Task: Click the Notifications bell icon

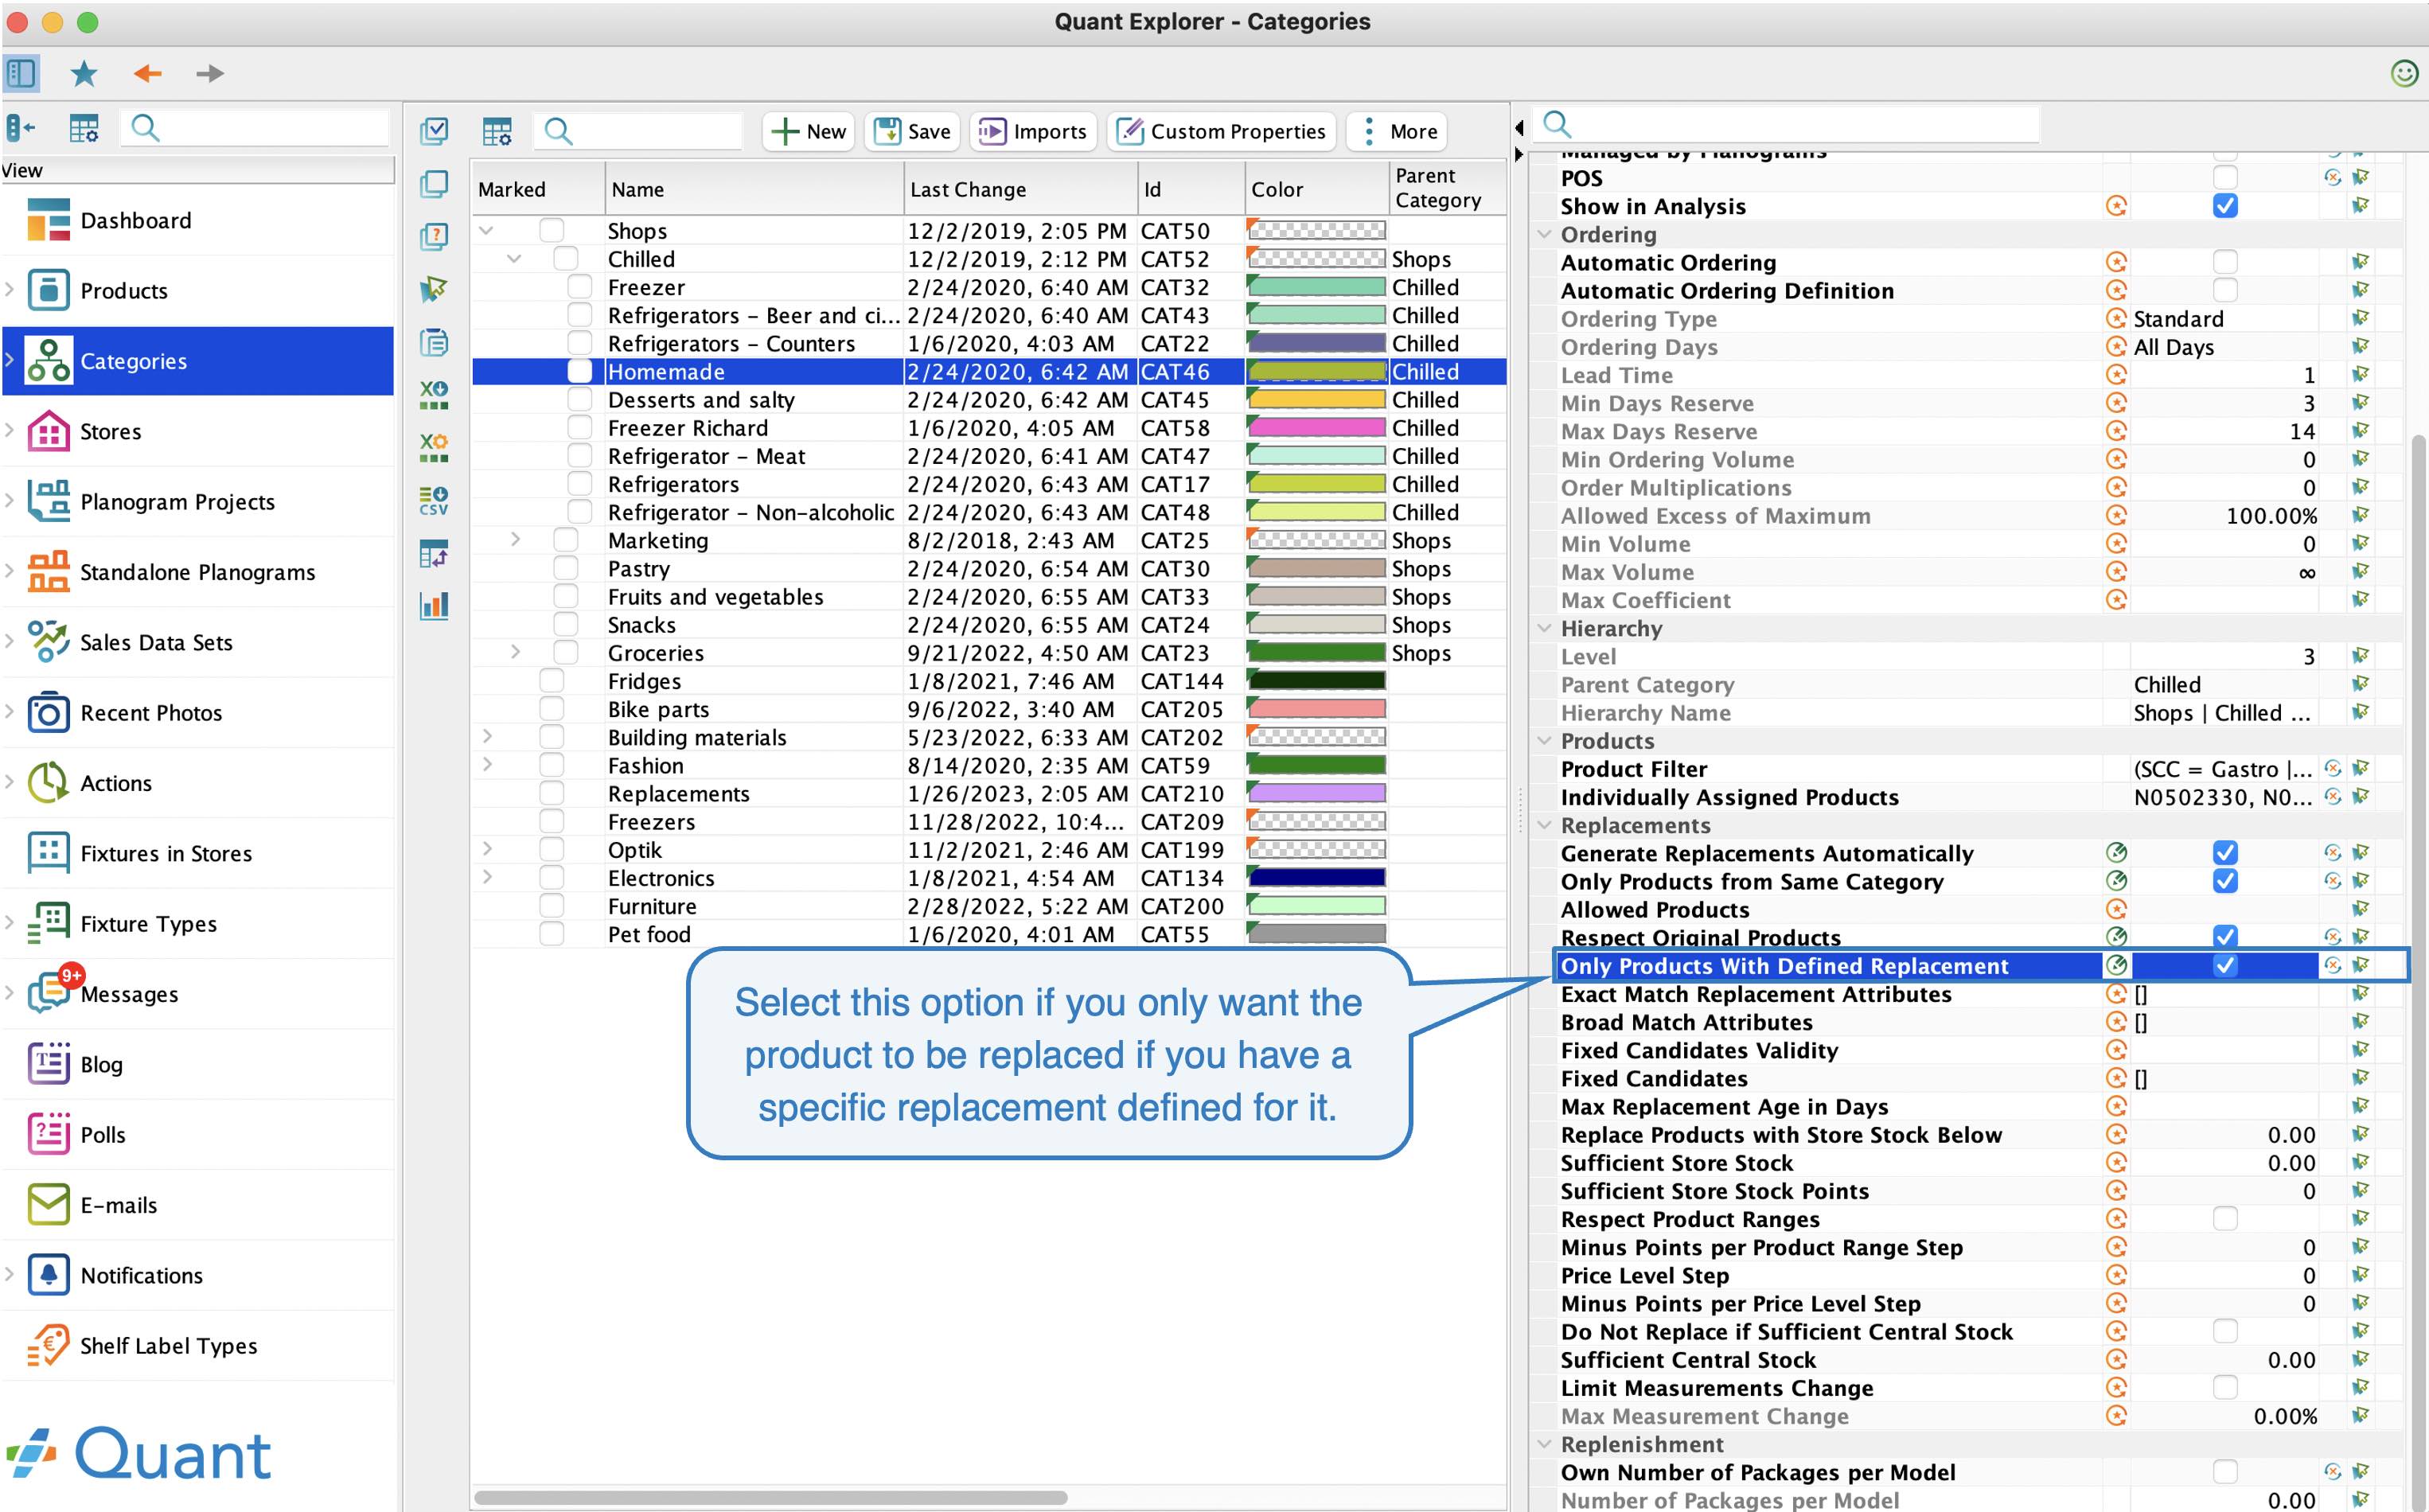Action: click(x=48, y=1275)
